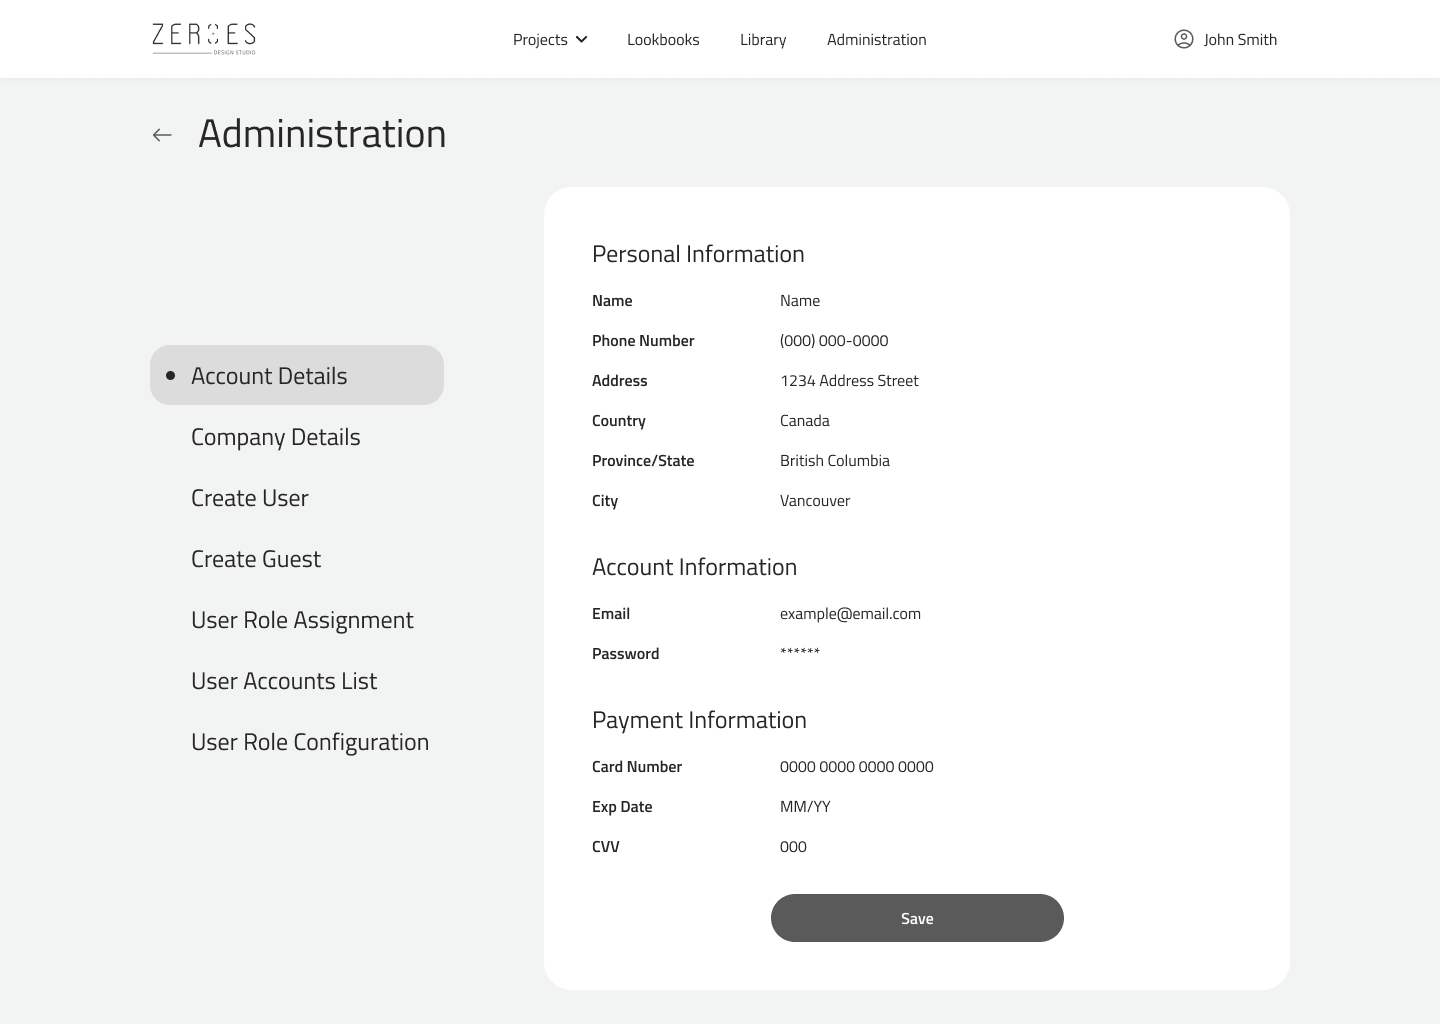
Task: Click the Account Information heading
Action: coord(694,567)
